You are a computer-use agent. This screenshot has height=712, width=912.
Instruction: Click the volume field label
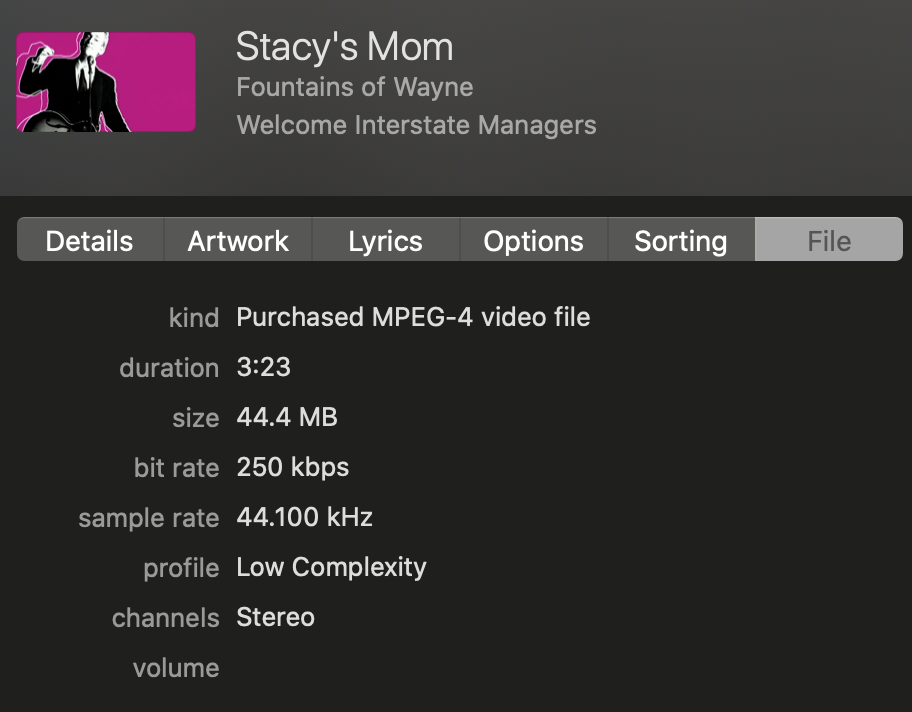tap(176, 668)
